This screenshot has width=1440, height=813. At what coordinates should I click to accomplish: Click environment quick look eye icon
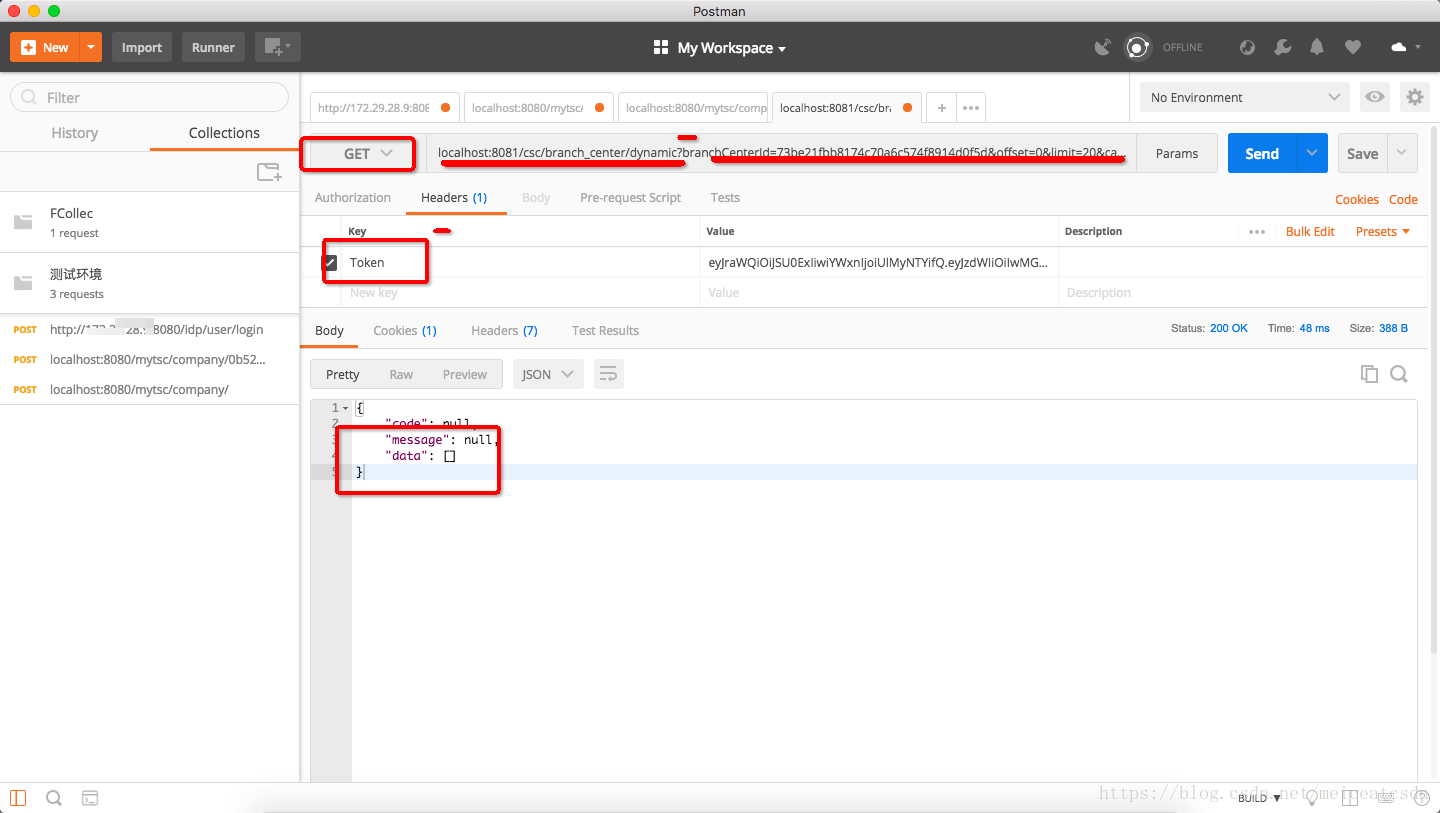[1375, 97]
